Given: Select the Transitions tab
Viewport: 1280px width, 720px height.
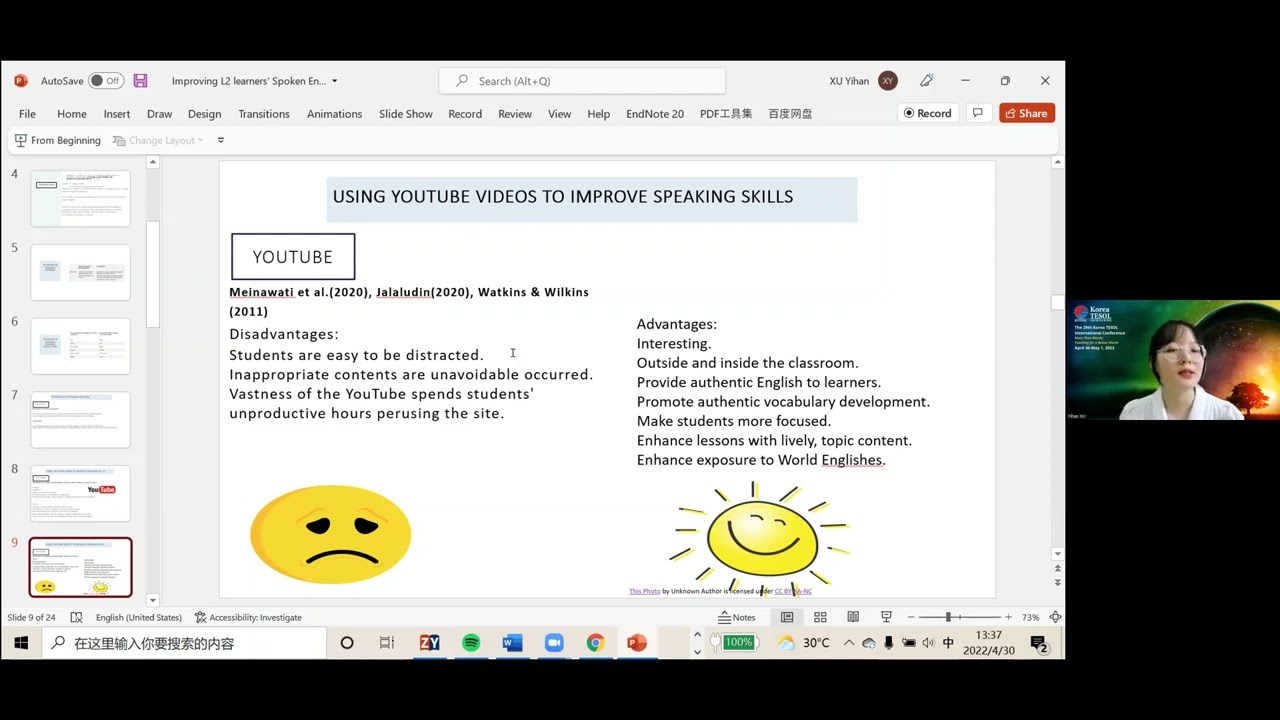Looking at the screenshot, I should click(264, 113).
